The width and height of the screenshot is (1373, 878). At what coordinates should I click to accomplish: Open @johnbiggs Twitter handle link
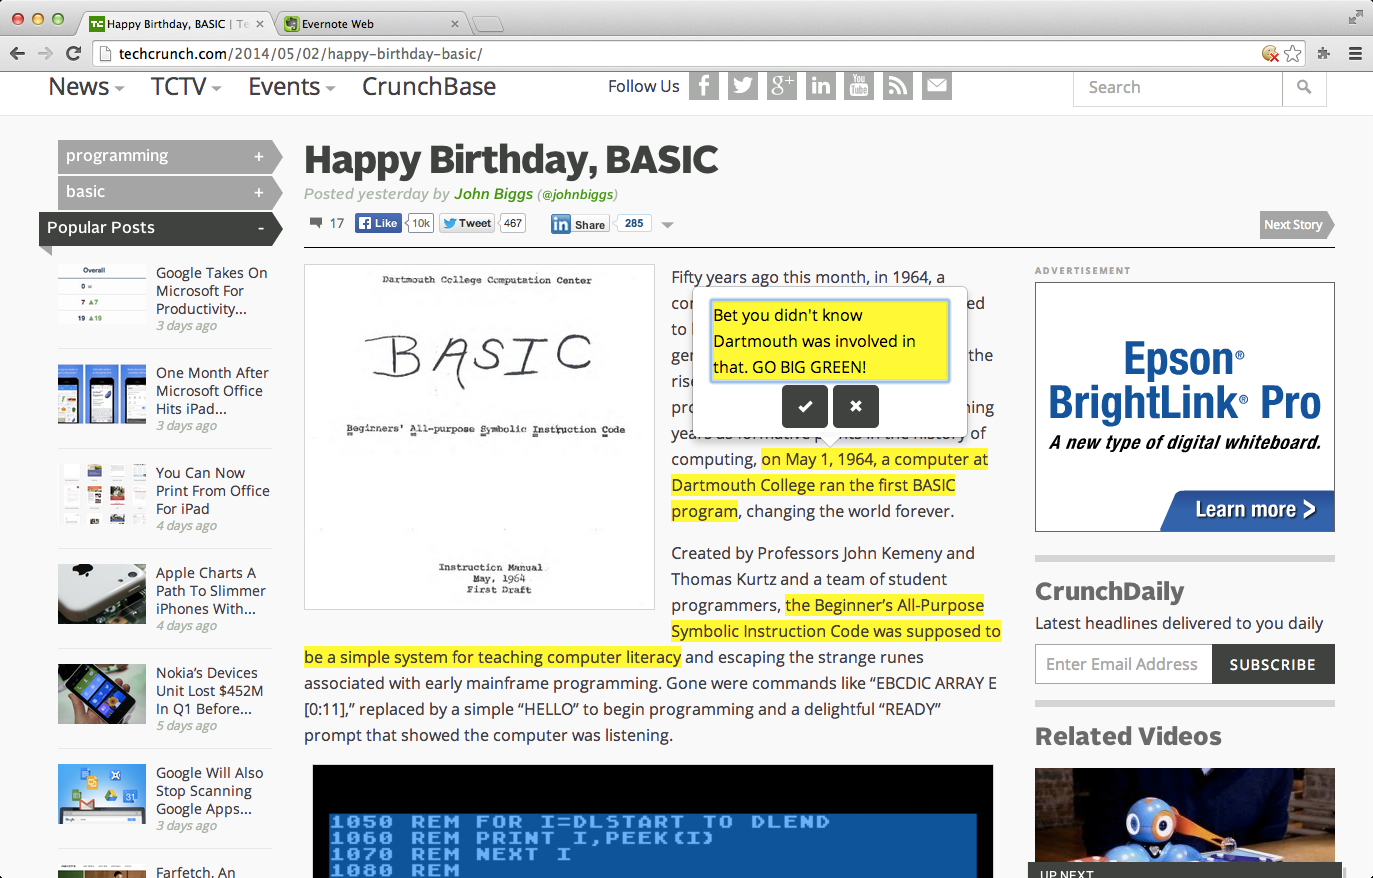[x=577, y=194]
